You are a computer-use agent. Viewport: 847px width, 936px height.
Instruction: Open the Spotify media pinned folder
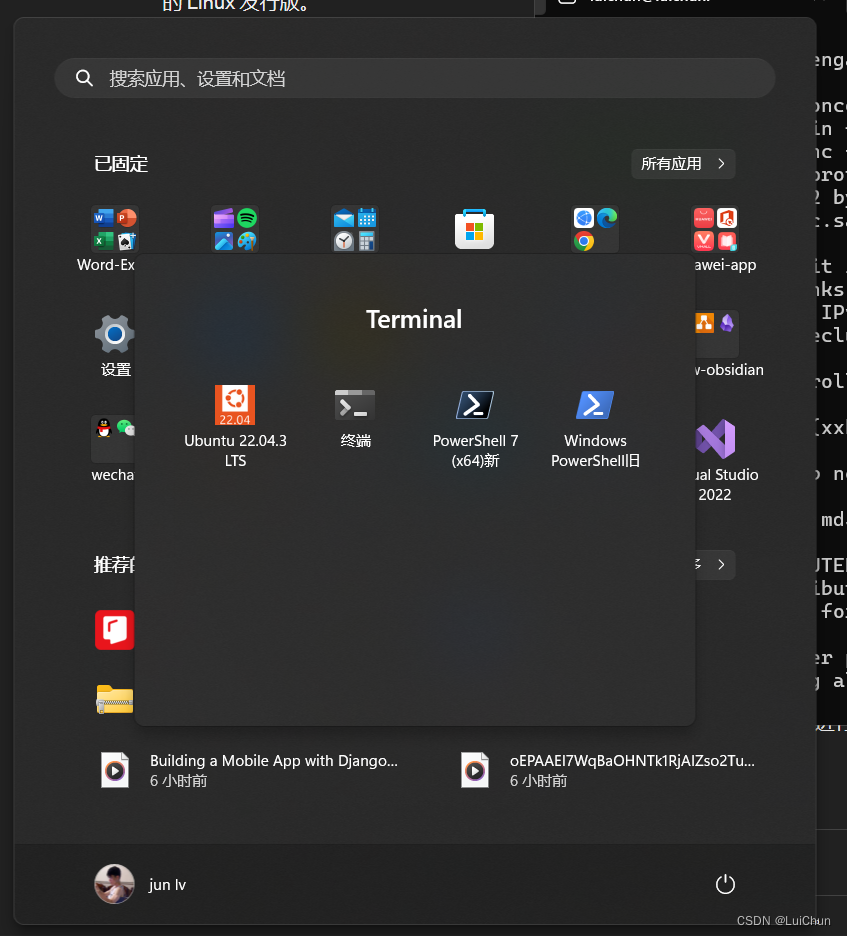tap(234, 229)
